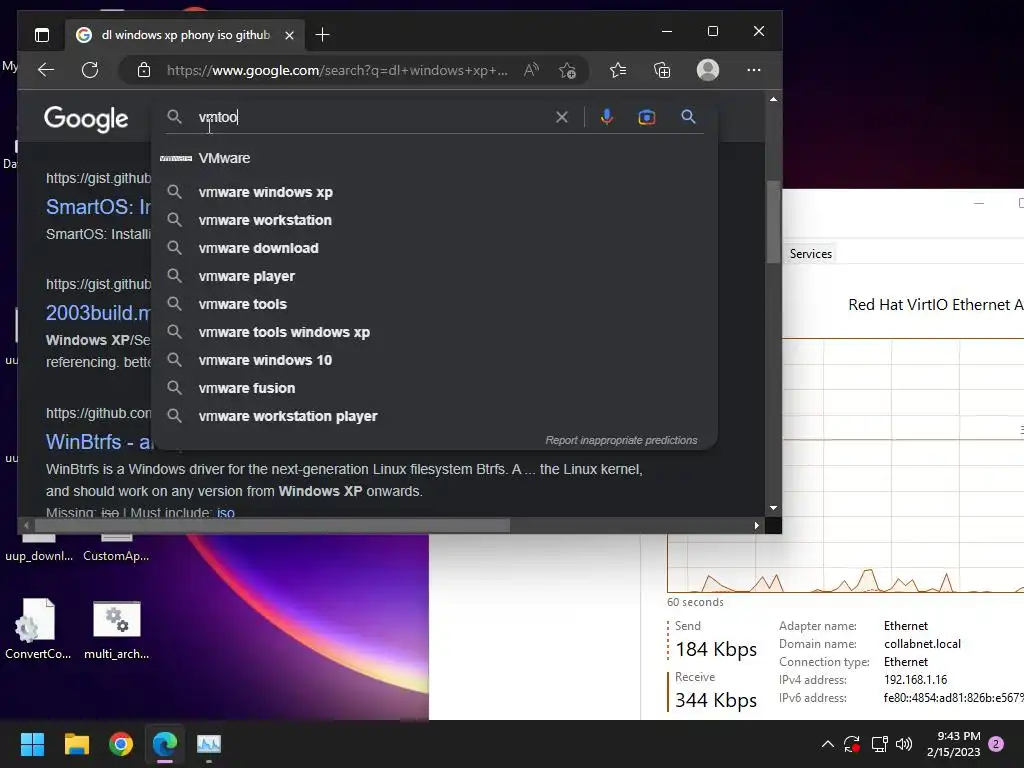1024x768 pixels.
Task: Close the 'dl windows xp phony iso github' tab
Action: [x=289, y=35]
